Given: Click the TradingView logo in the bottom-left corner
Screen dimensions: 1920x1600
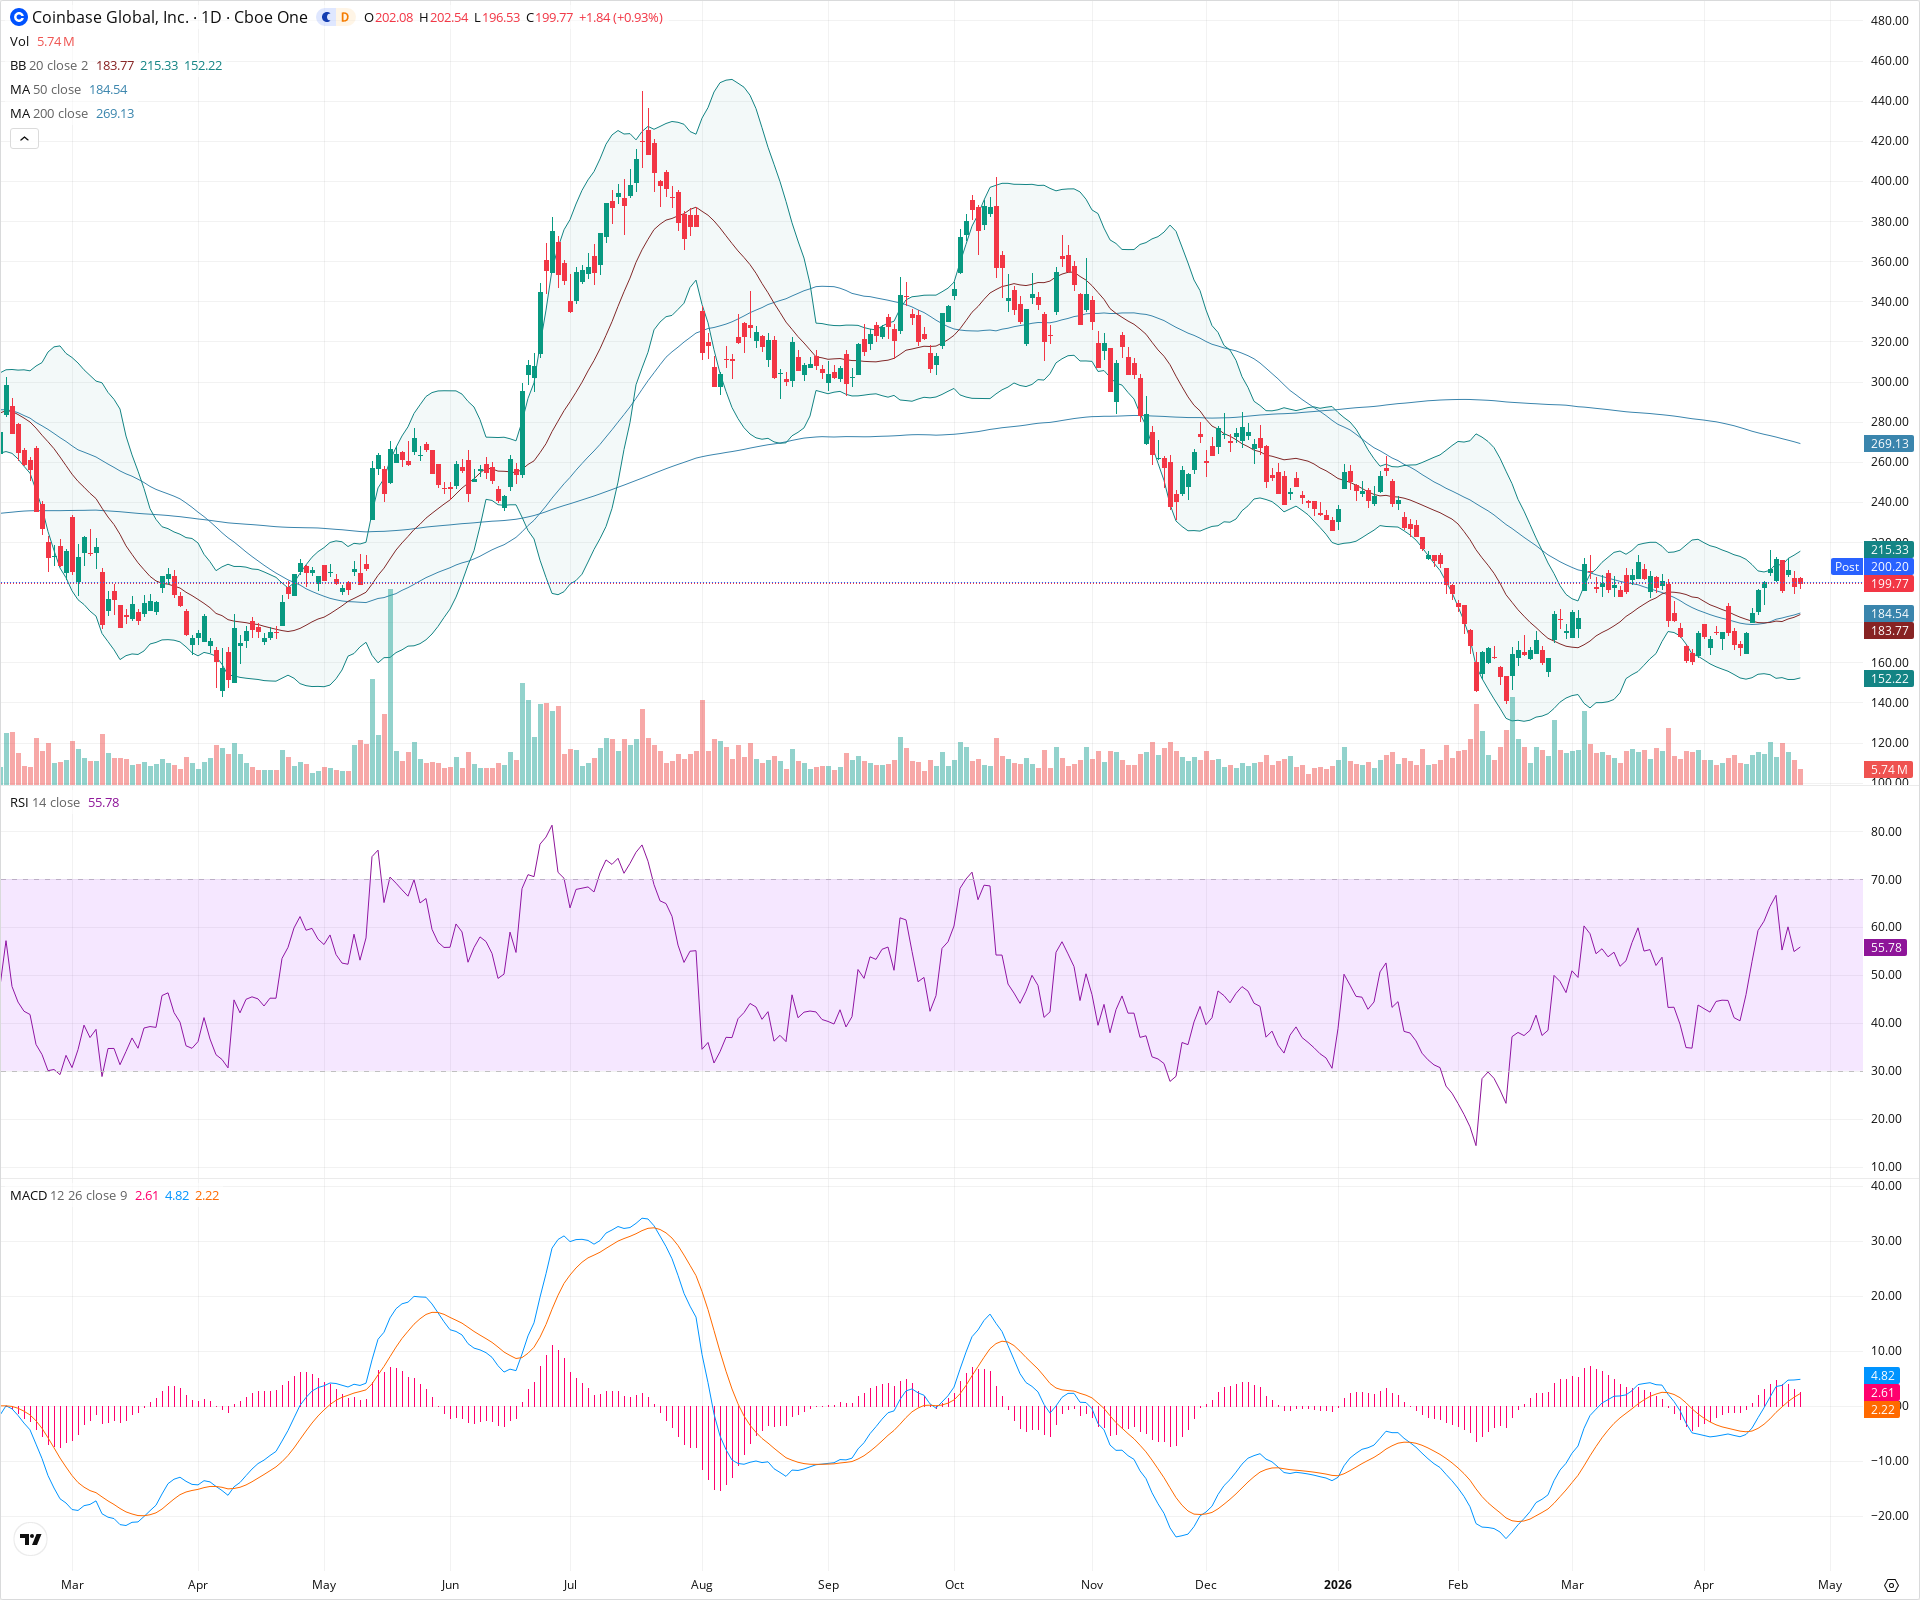Looking at the screenshot, I should (31, 1539).
